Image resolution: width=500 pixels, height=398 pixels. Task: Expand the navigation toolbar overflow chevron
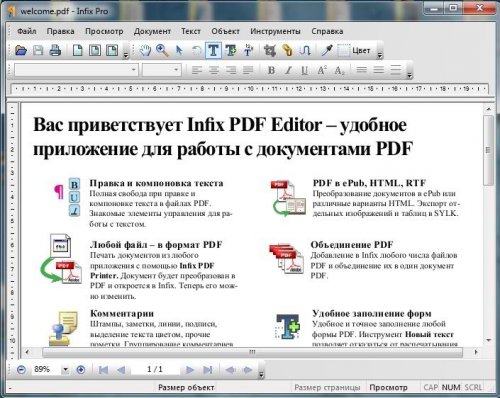pos(261,375)
